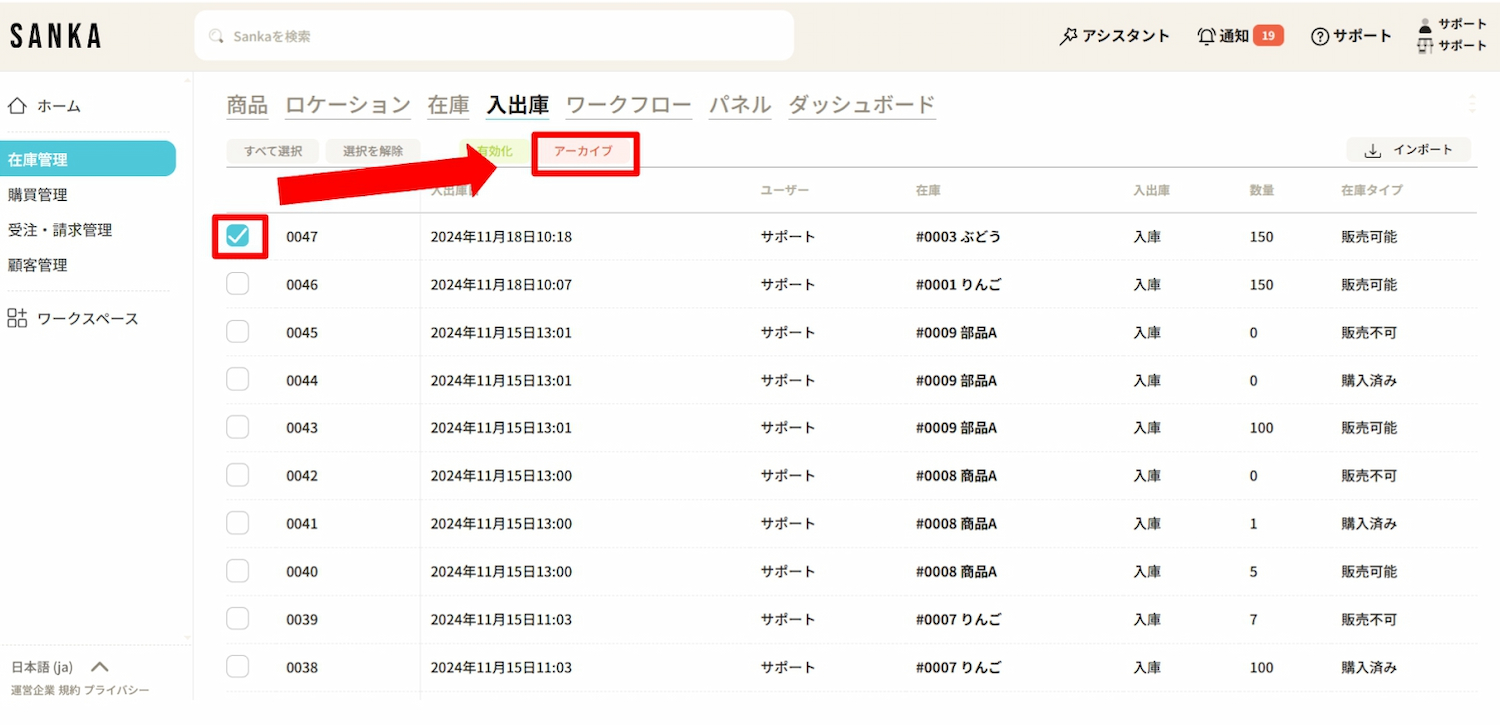Open the 運営企業 footer link

pos(32,690)
